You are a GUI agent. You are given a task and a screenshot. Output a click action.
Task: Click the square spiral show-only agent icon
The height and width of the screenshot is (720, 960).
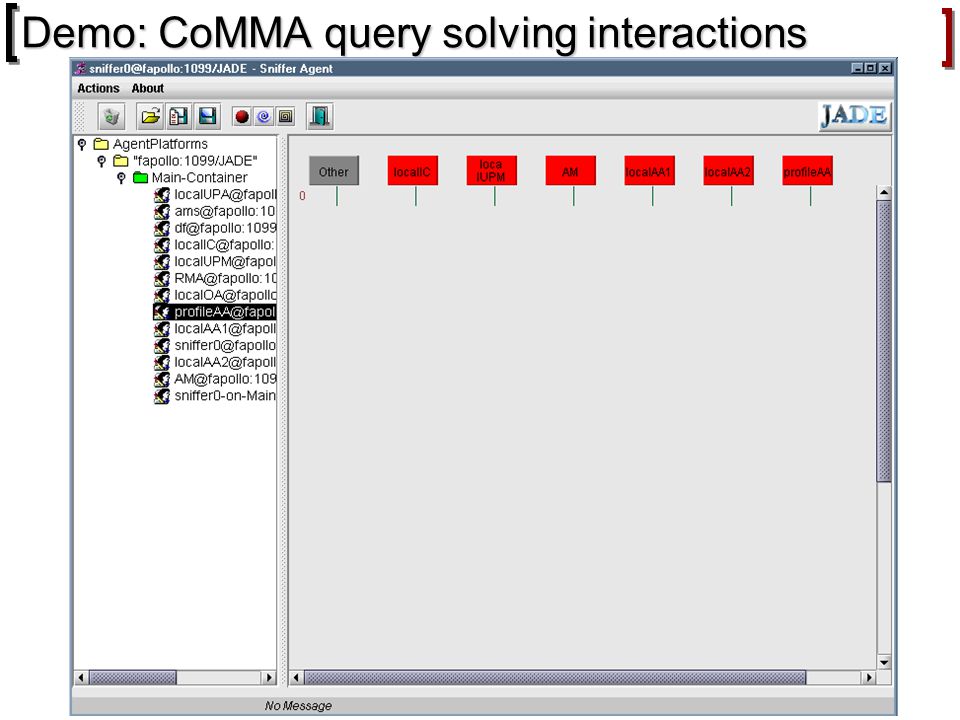tap(285, 116)
